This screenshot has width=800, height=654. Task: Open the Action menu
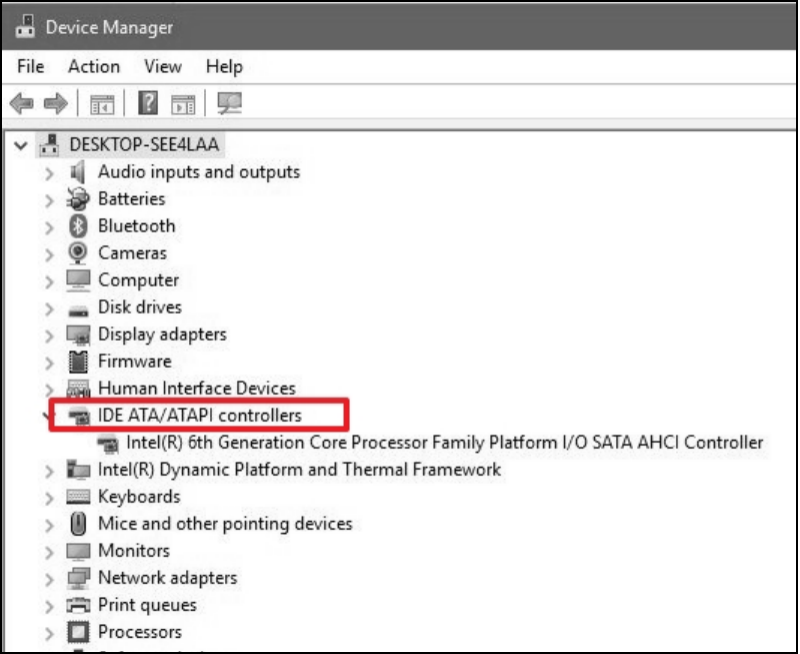click(93, 66)
